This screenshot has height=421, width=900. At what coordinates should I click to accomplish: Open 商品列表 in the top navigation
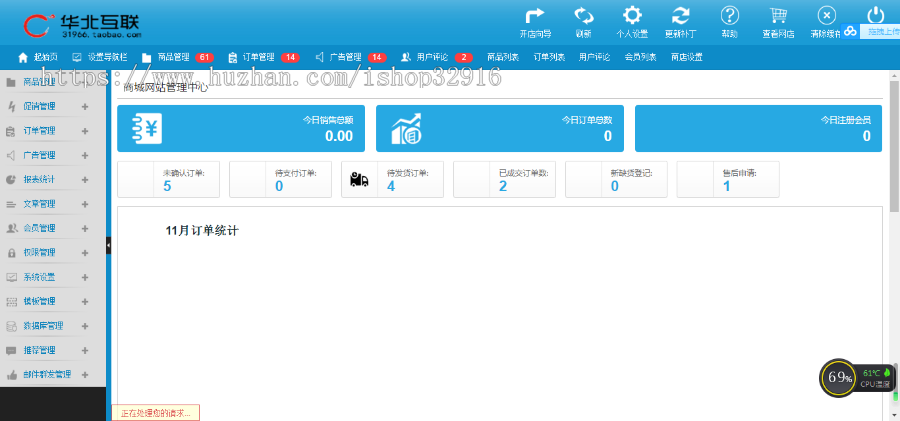pyautogui.click(x=503, y=57)
